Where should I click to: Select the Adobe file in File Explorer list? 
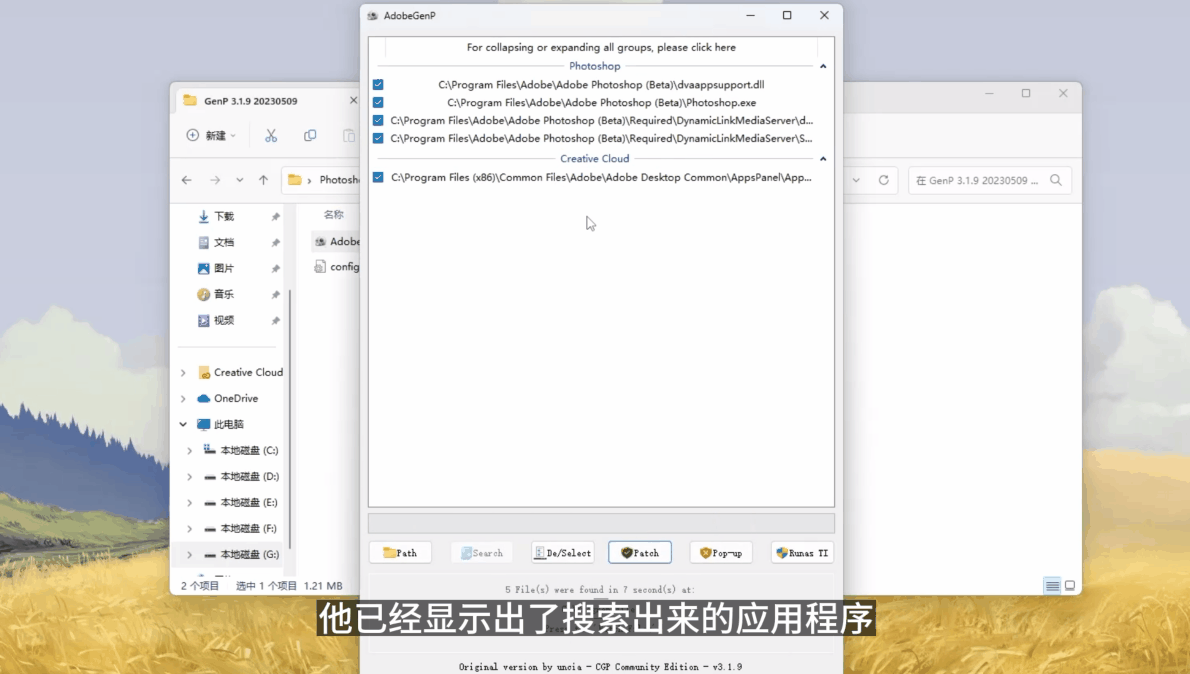[x=336, y=241]
